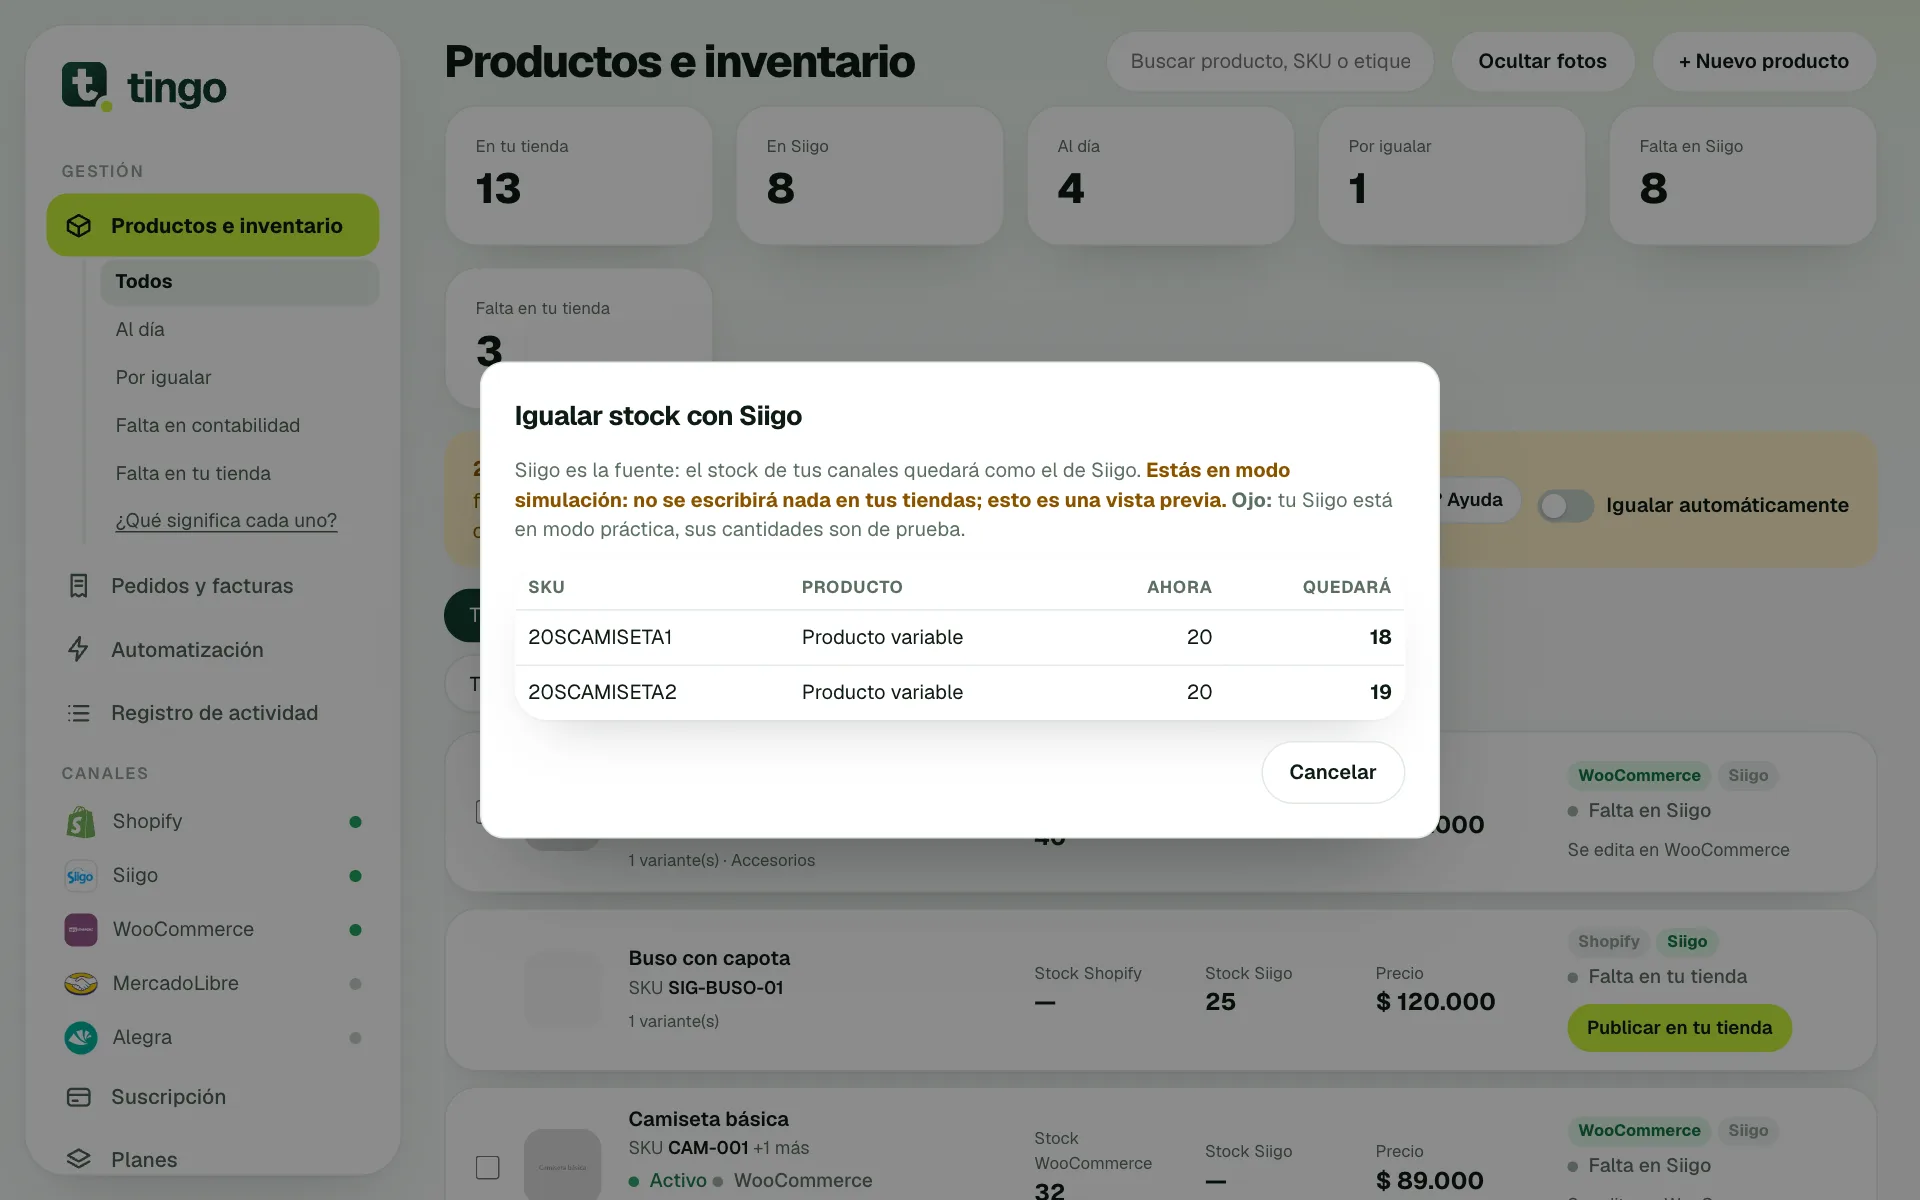1920x1200 pixels.
Task: Select the Todos filter
Action: (x=240, y=282)
